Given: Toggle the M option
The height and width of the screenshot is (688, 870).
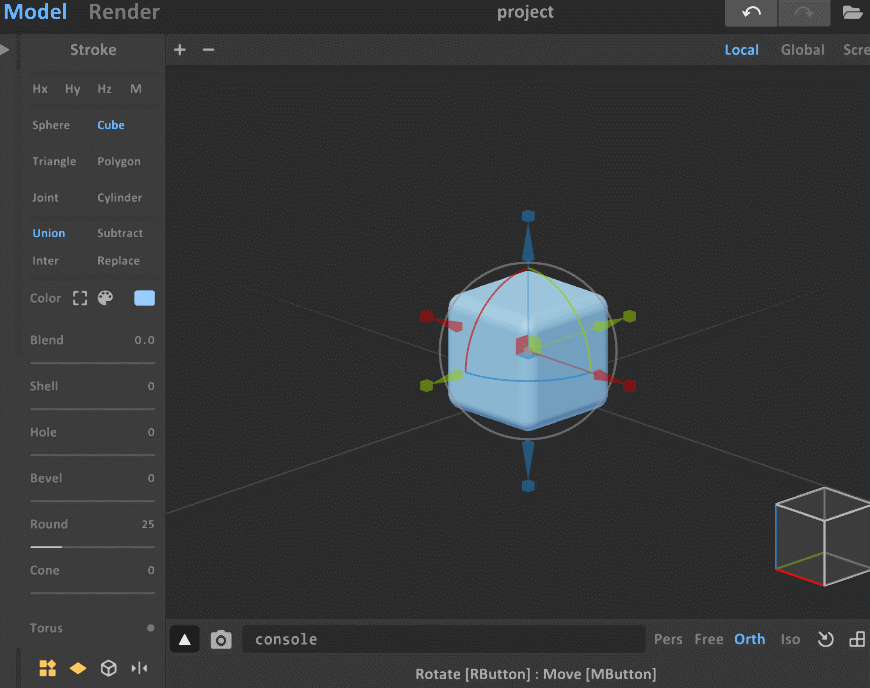Looking at the screenshot, I should pyautogui.click(x=136, y=89).
